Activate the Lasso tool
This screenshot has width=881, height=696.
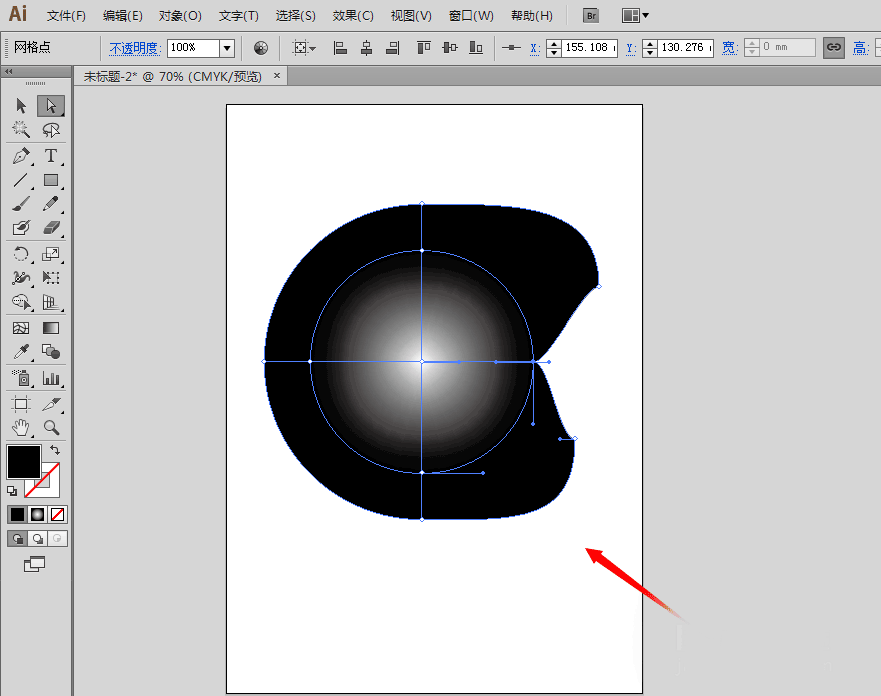pyautogui.click(x=51, y=130)
